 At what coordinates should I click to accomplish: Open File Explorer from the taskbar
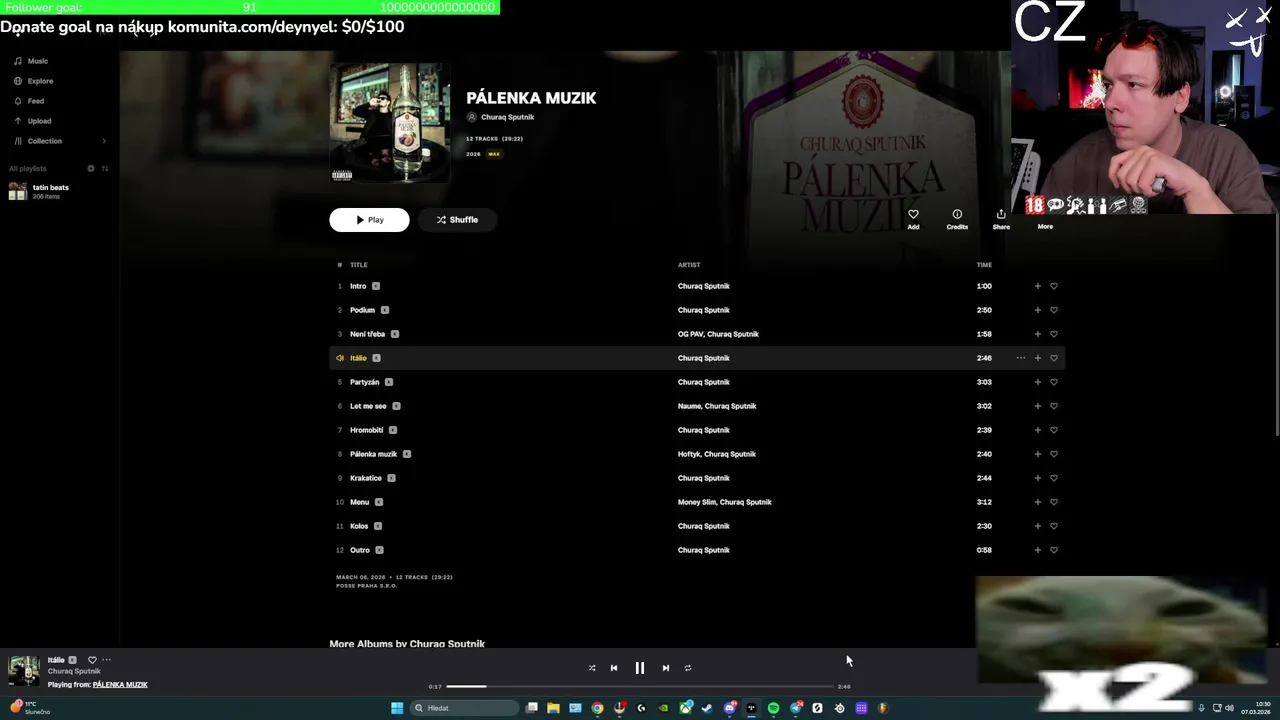click(553, 708)
